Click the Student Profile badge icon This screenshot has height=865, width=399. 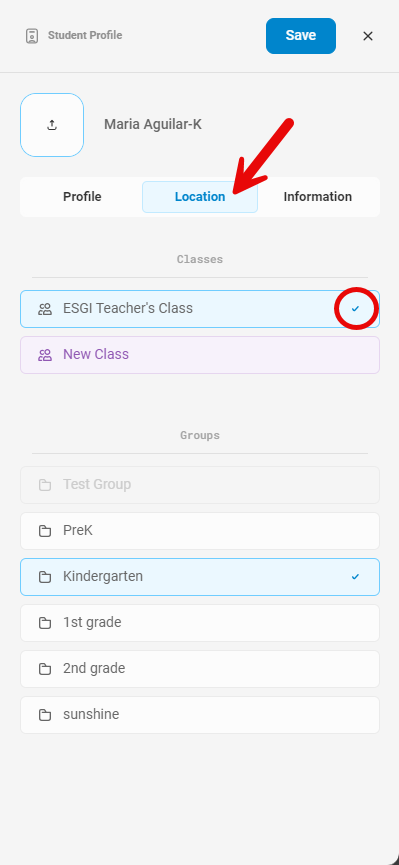tap(32, 36)
